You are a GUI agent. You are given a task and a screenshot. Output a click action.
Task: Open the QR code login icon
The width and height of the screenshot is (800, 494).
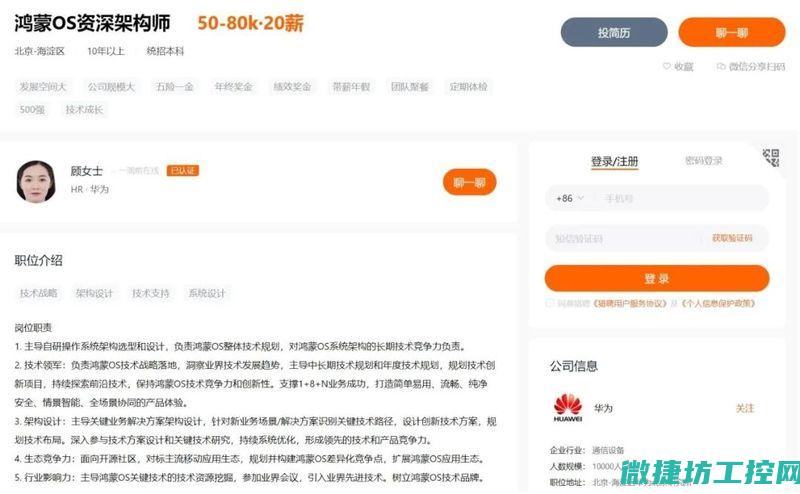[x=771, y=157]
